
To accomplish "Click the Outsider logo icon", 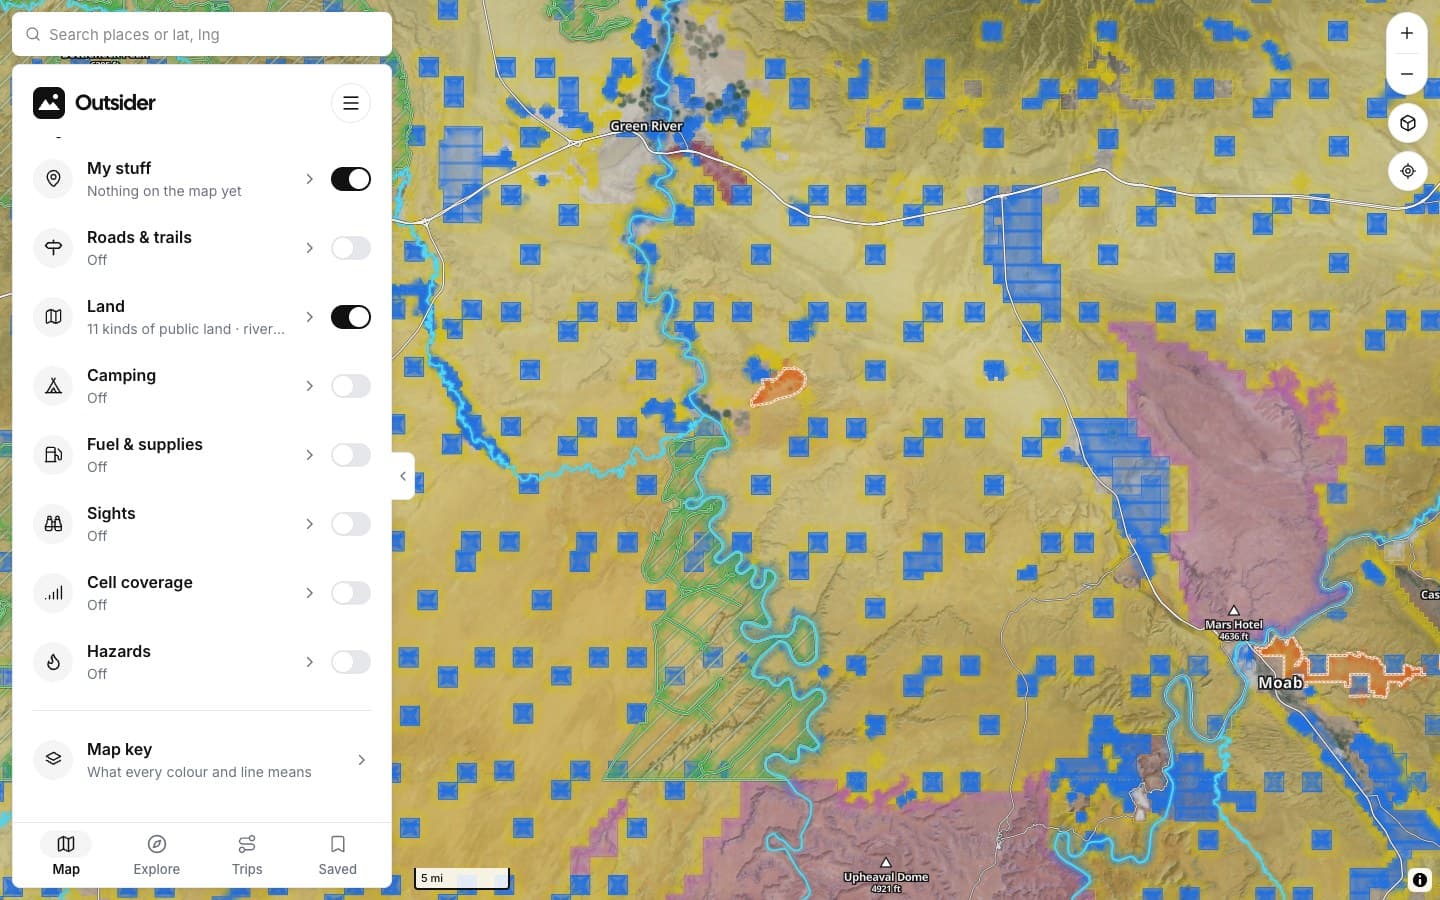I will coord(49,103).
